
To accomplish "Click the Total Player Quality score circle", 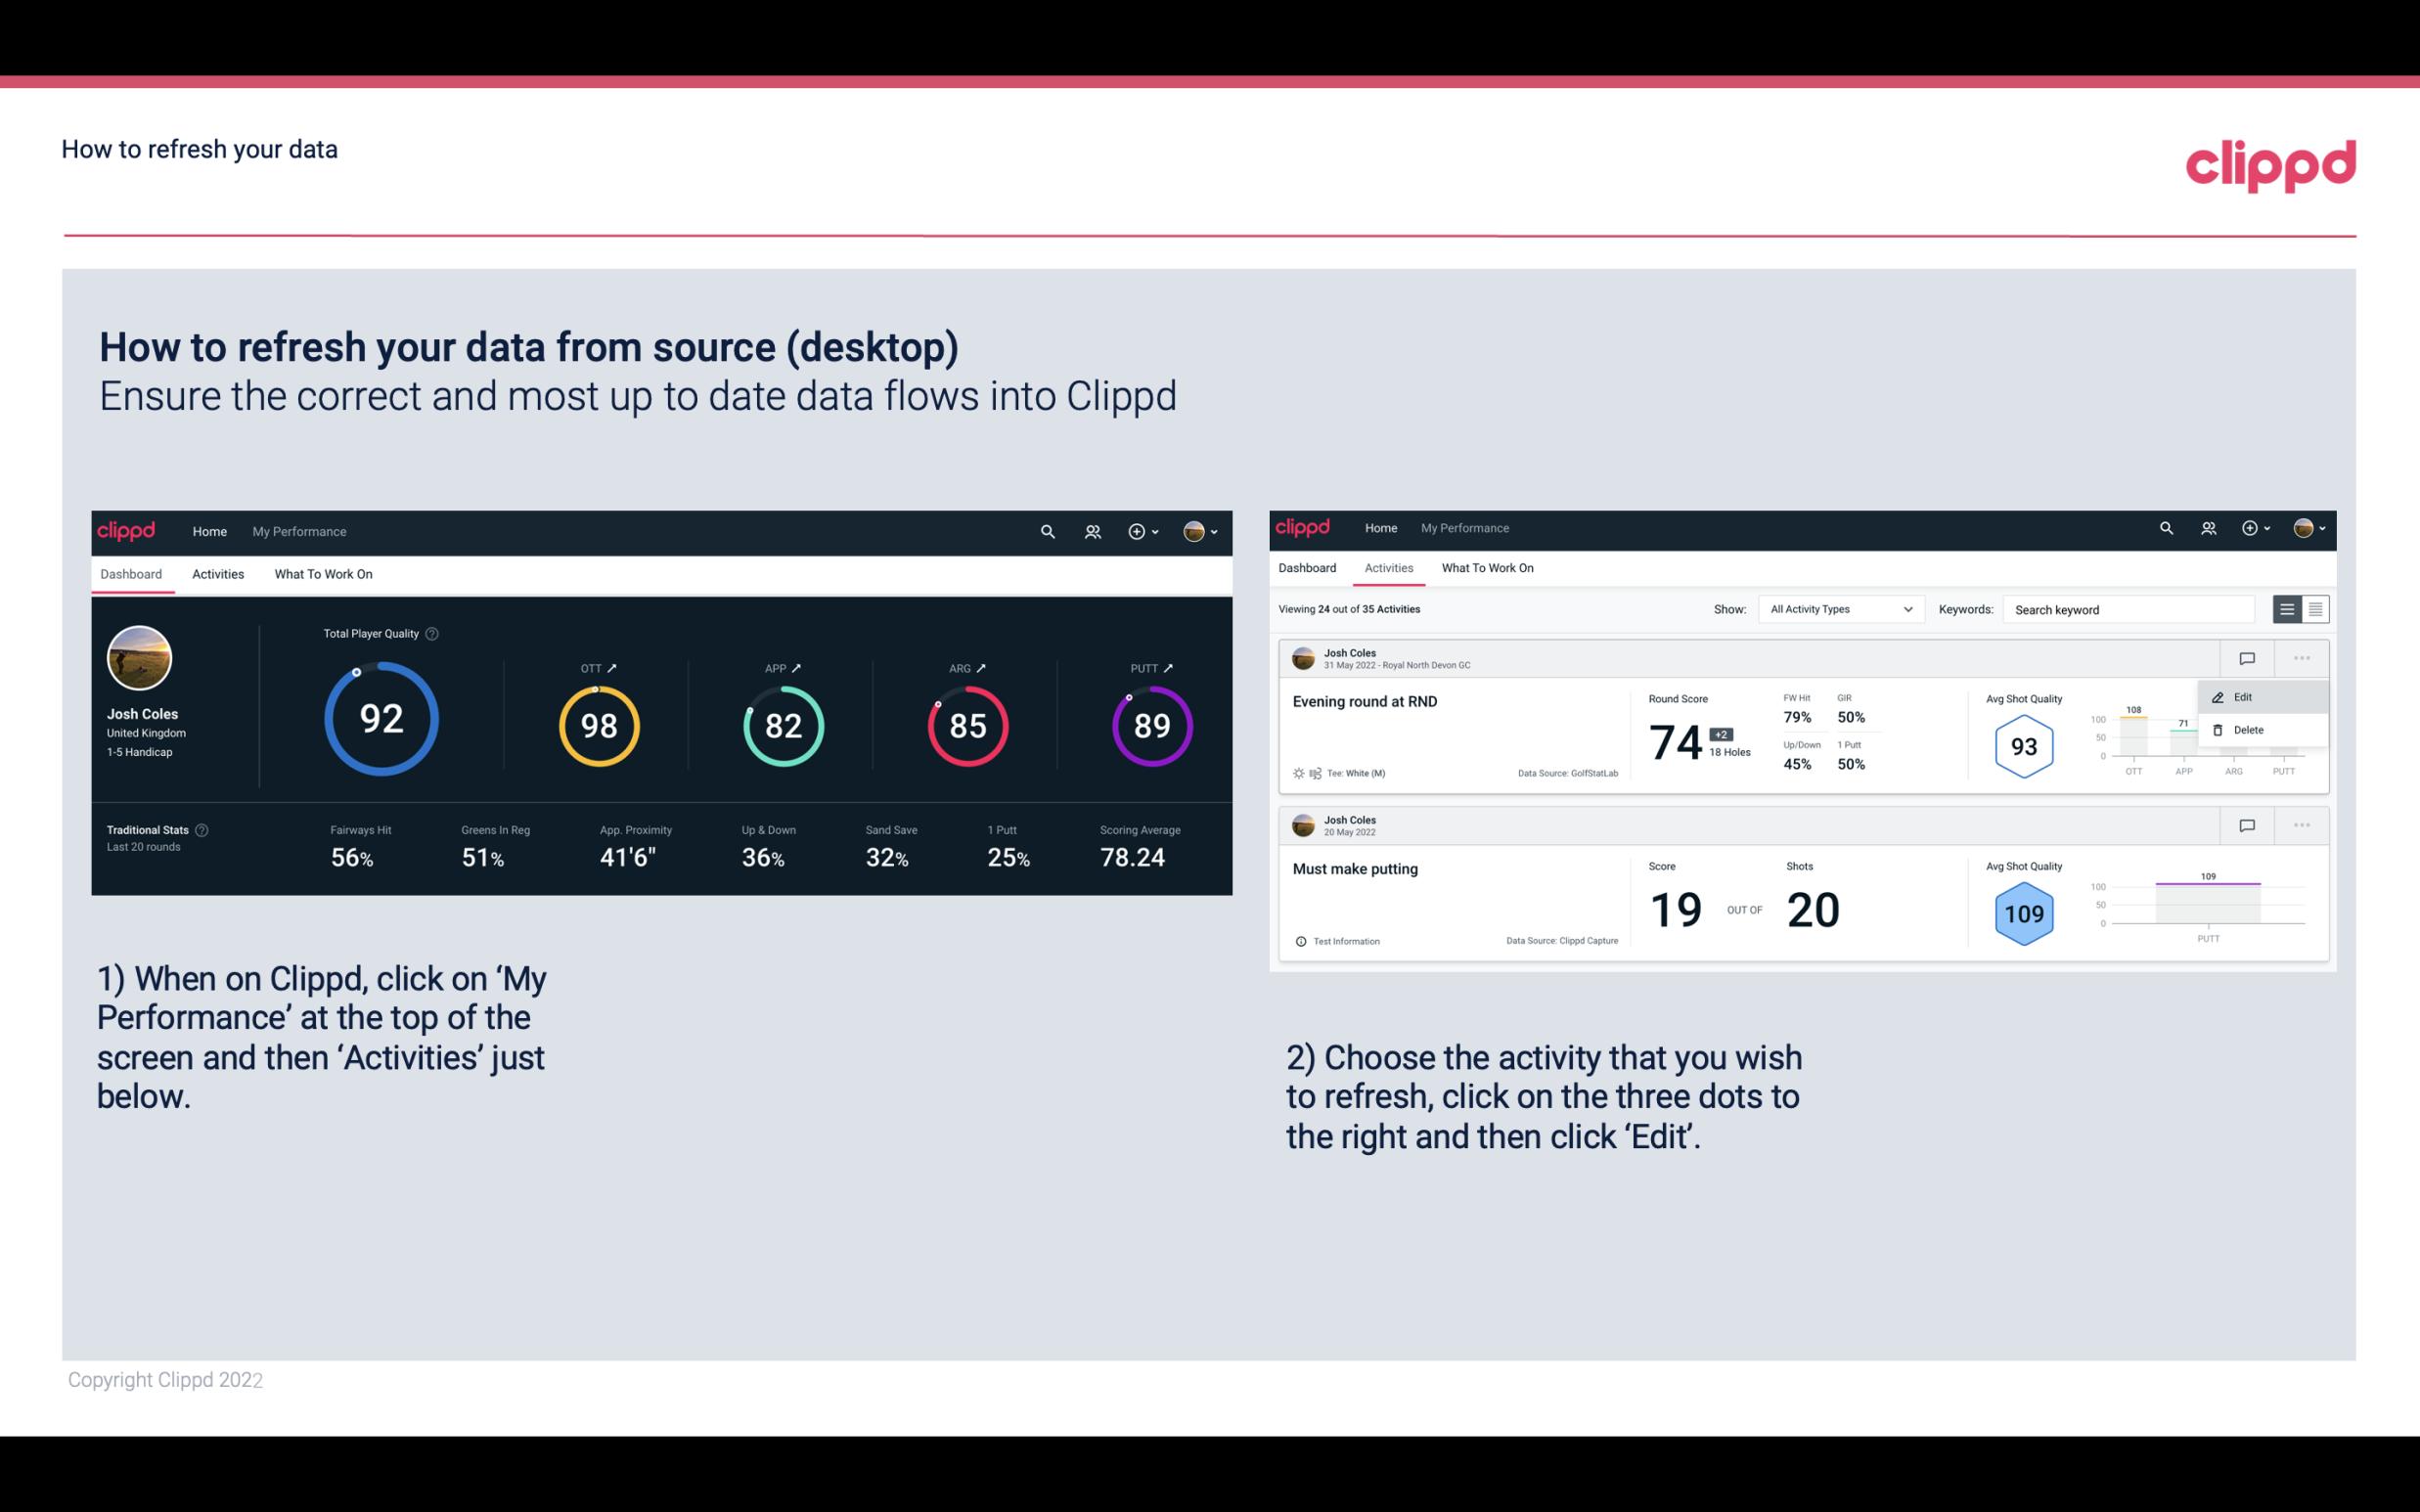I will point(381,721).
